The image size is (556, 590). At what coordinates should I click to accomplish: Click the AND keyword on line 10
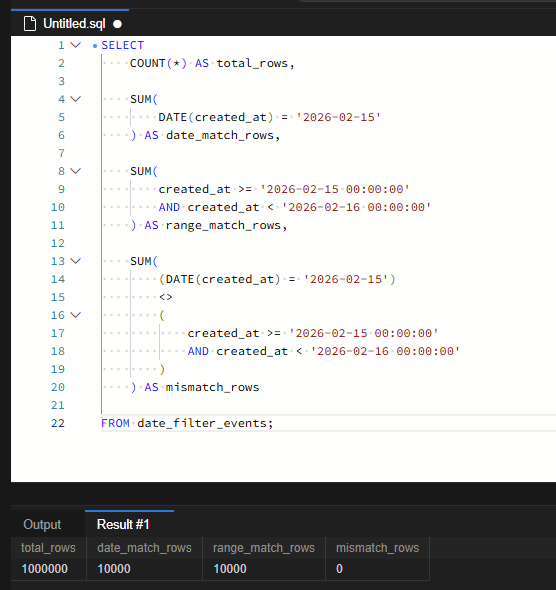tap(169, 207)
